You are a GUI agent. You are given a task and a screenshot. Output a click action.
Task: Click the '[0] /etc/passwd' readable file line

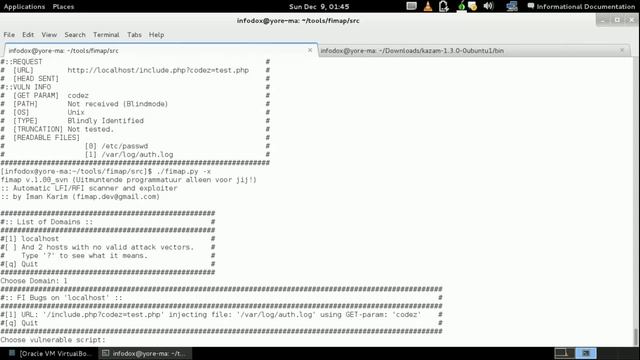tap(116, 146)
